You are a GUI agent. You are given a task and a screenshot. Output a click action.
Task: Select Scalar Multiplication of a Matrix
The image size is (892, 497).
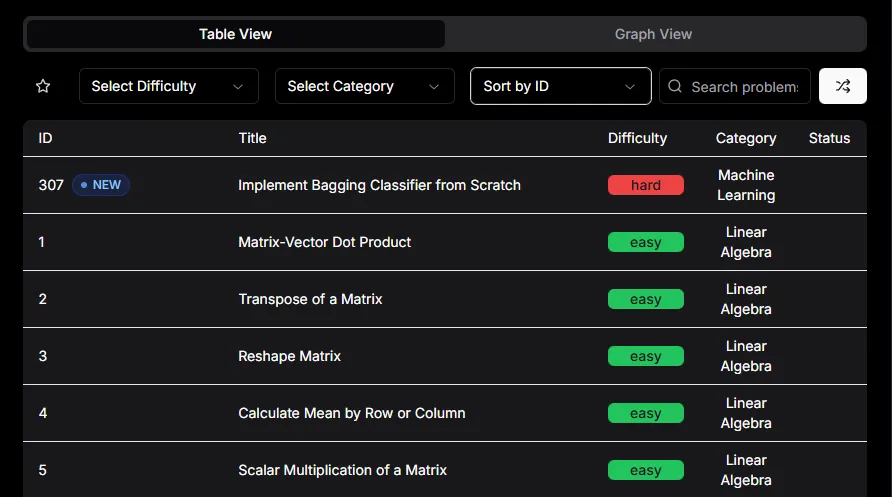pos(342,470)
